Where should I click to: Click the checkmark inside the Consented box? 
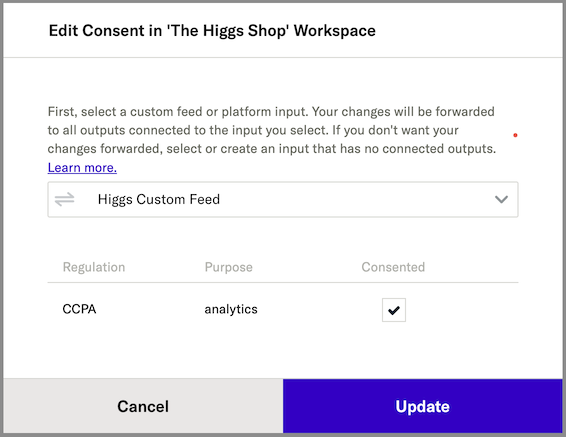(x=394, y=310)
